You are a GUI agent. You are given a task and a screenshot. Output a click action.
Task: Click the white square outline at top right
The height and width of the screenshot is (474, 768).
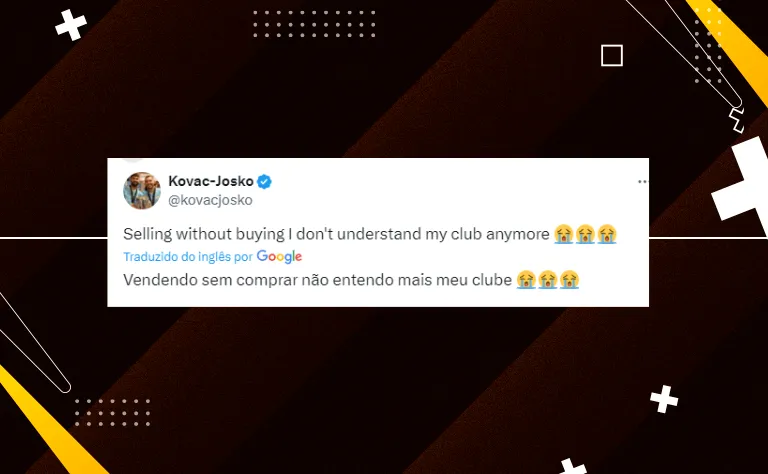click(612, 55)
